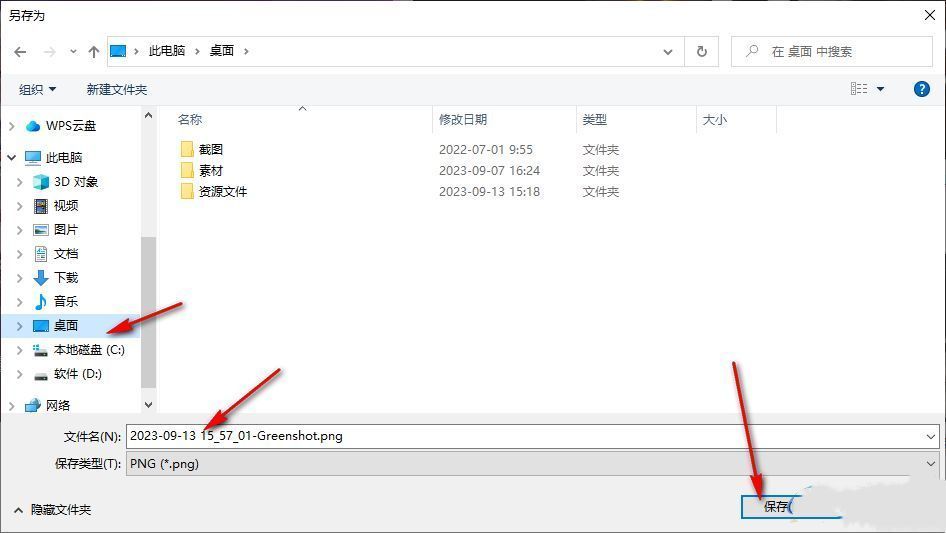Open the 文件名 dropdown arrow

931,436
